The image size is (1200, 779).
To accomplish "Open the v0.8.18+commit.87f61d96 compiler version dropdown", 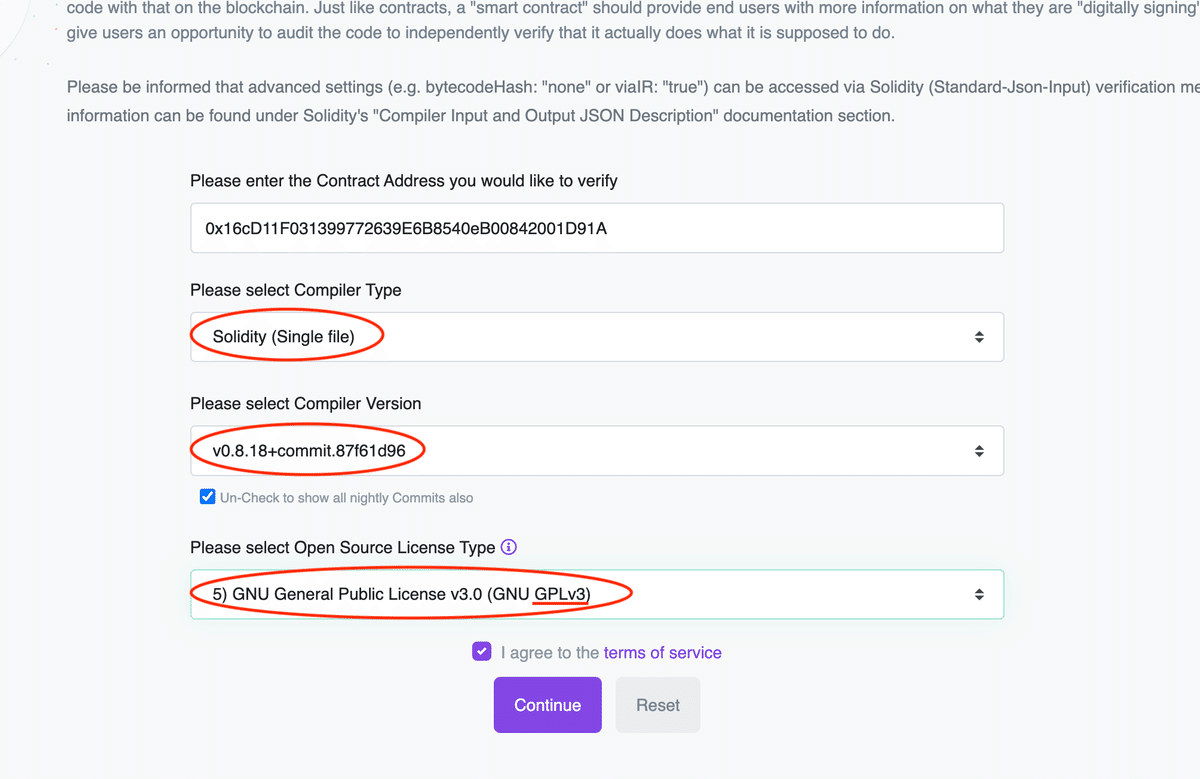I will (597, 451).
